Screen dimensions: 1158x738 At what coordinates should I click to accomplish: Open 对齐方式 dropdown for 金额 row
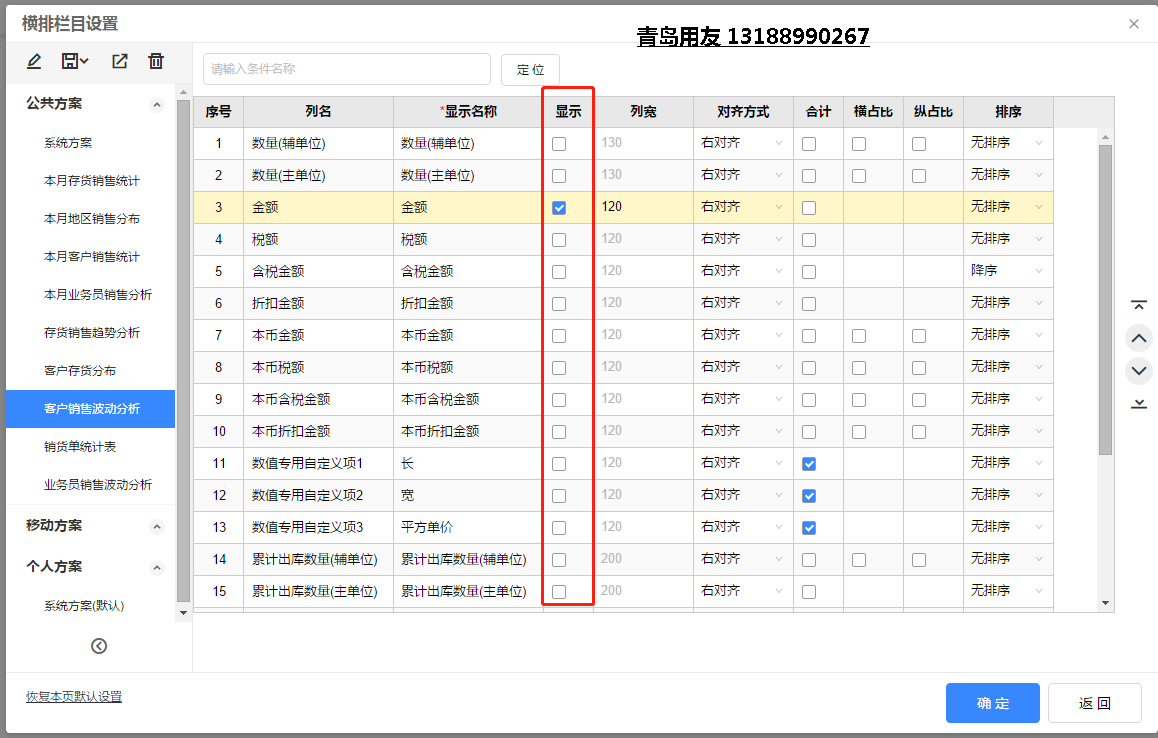tap(742, 207)
